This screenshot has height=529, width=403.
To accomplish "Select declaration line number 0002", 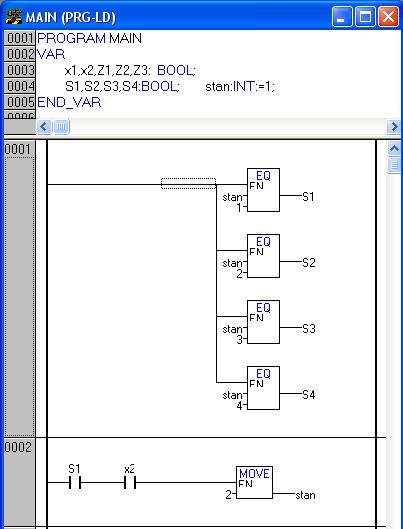I will point(20,54).
